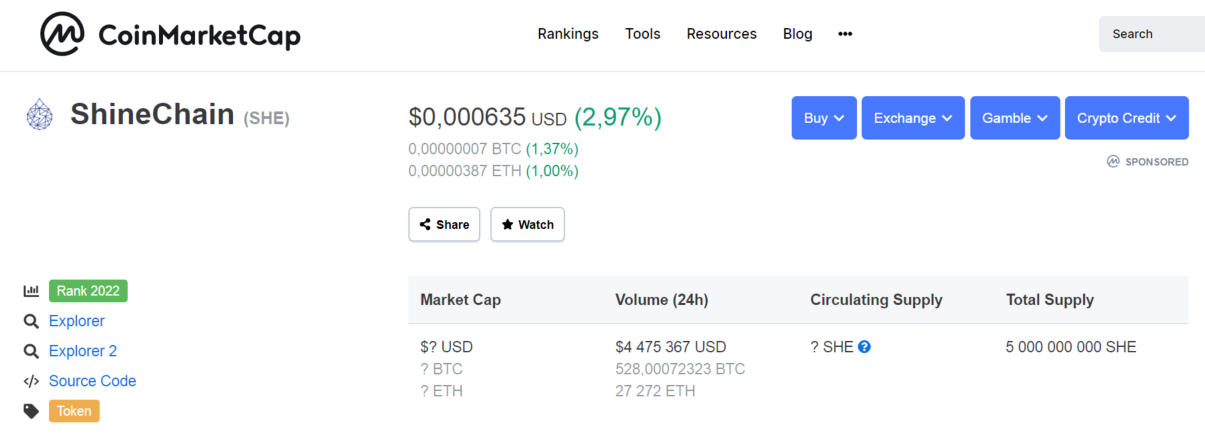This screenshot has width=1205, height=435.
Task: Click the (2,97%) price change
Action: click(x=617, y=118)
